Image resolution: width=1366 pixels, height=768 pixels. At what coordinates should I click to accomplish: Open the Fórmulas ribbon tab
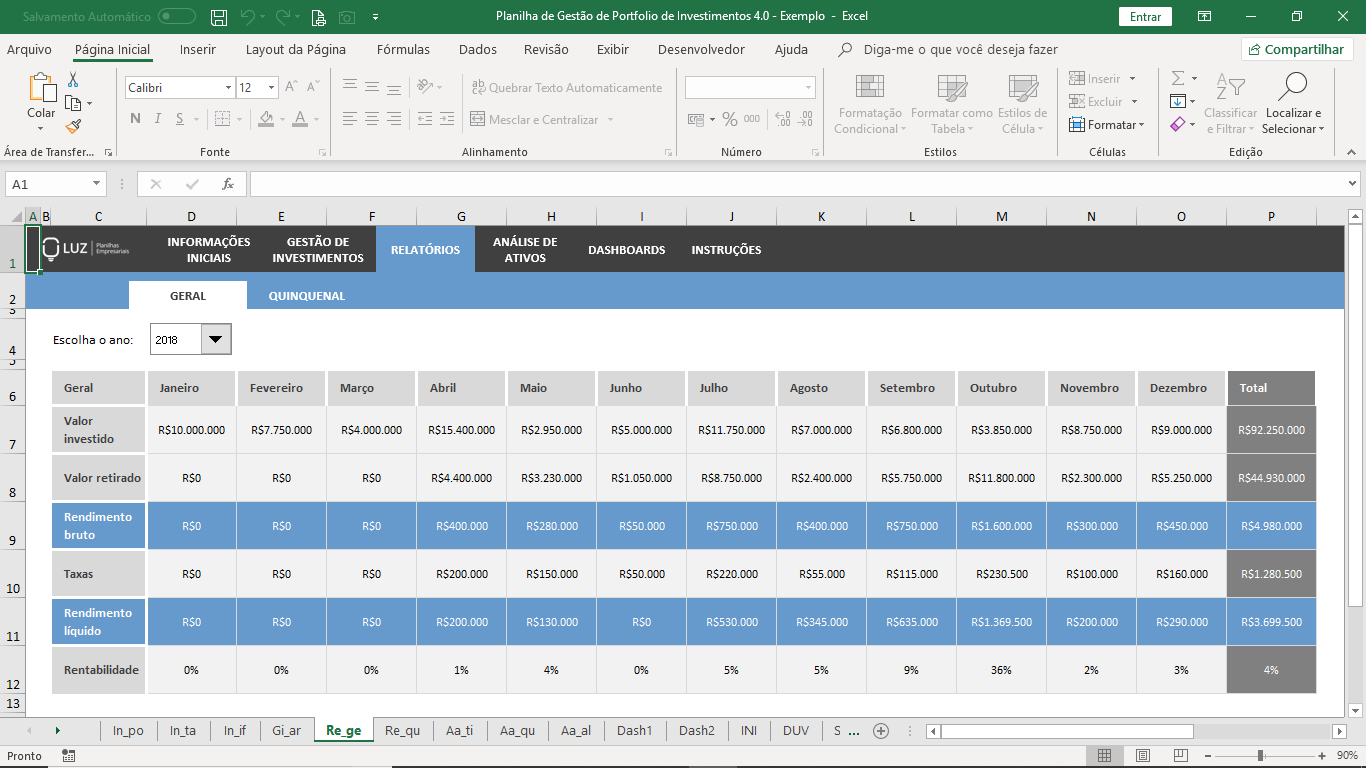click(x=403, y=49)
